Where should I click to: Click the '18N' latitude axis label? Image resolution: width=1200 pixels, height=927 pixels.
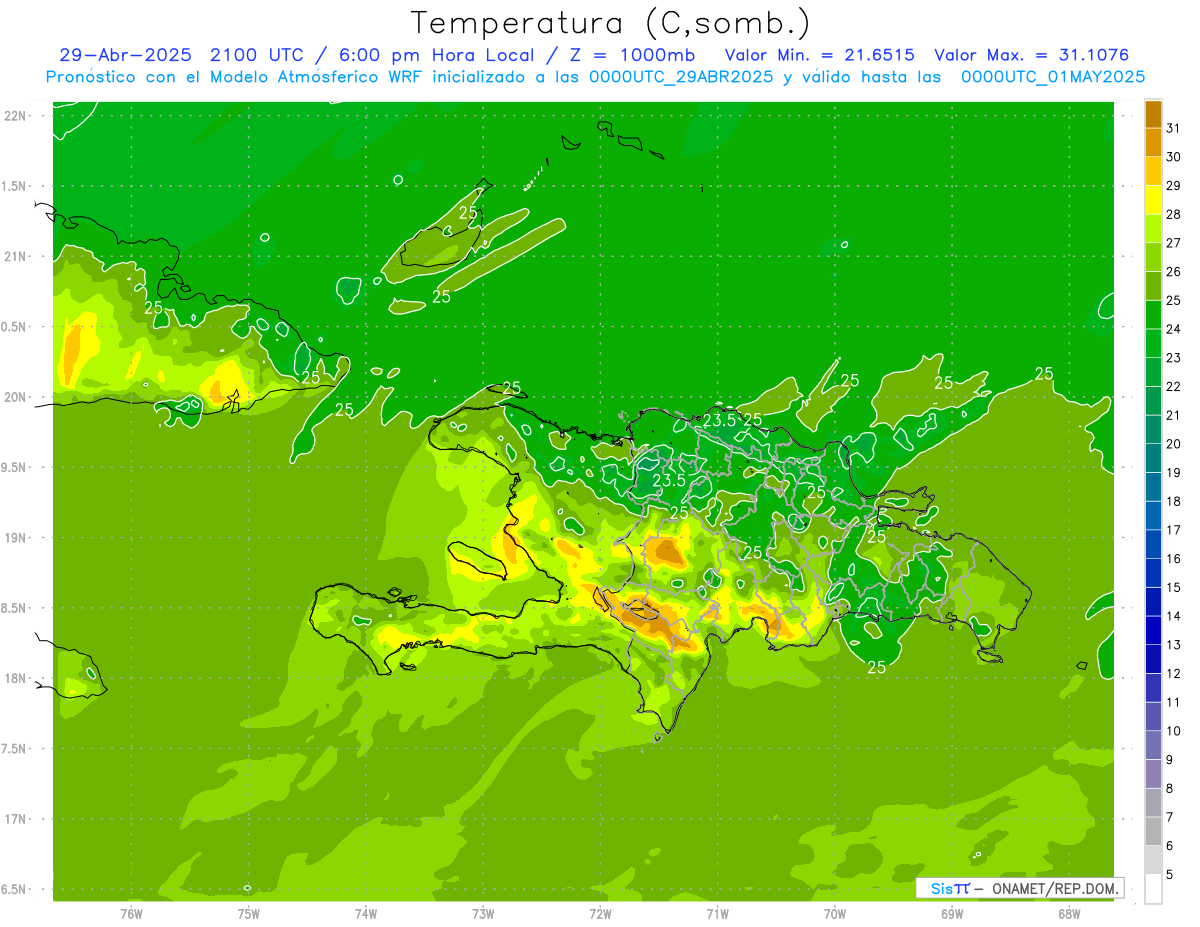point(16,678)
